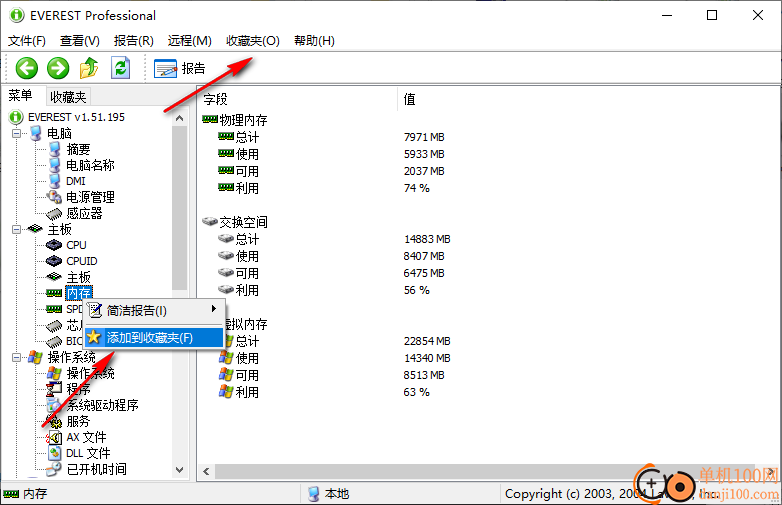
Task: Select the DMI tree item
Action: (x=76, y=181)
